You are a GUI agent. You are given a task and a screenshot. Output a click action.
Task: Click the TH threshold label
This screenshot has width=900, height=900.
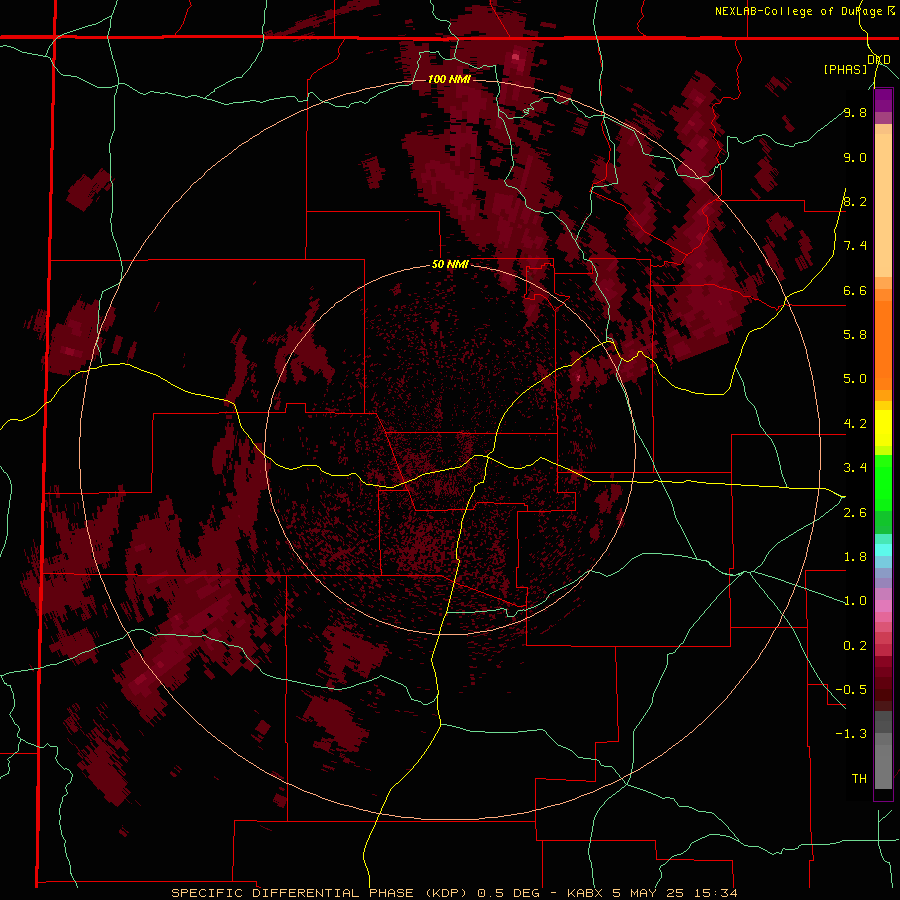(859, 779)
